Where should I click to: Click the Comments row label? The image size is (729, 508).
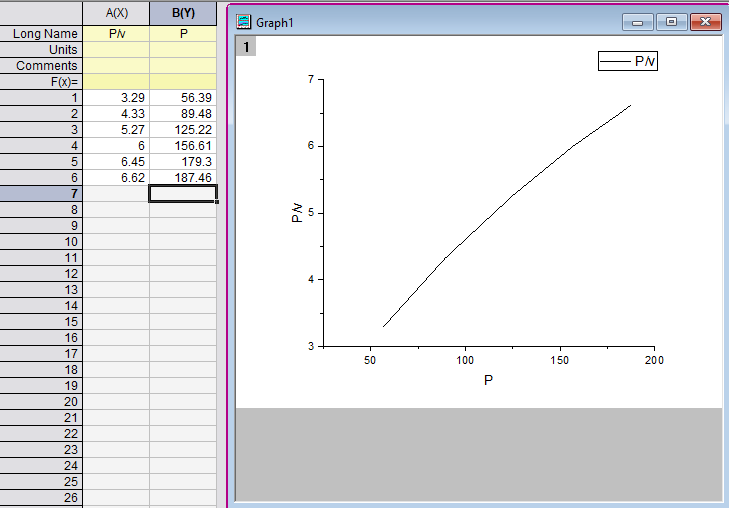pos(41,66)
